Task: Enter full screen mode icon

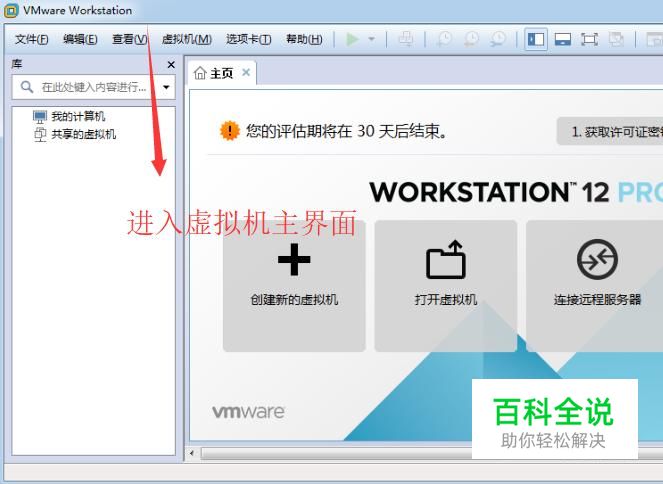Action: point(589,39)
